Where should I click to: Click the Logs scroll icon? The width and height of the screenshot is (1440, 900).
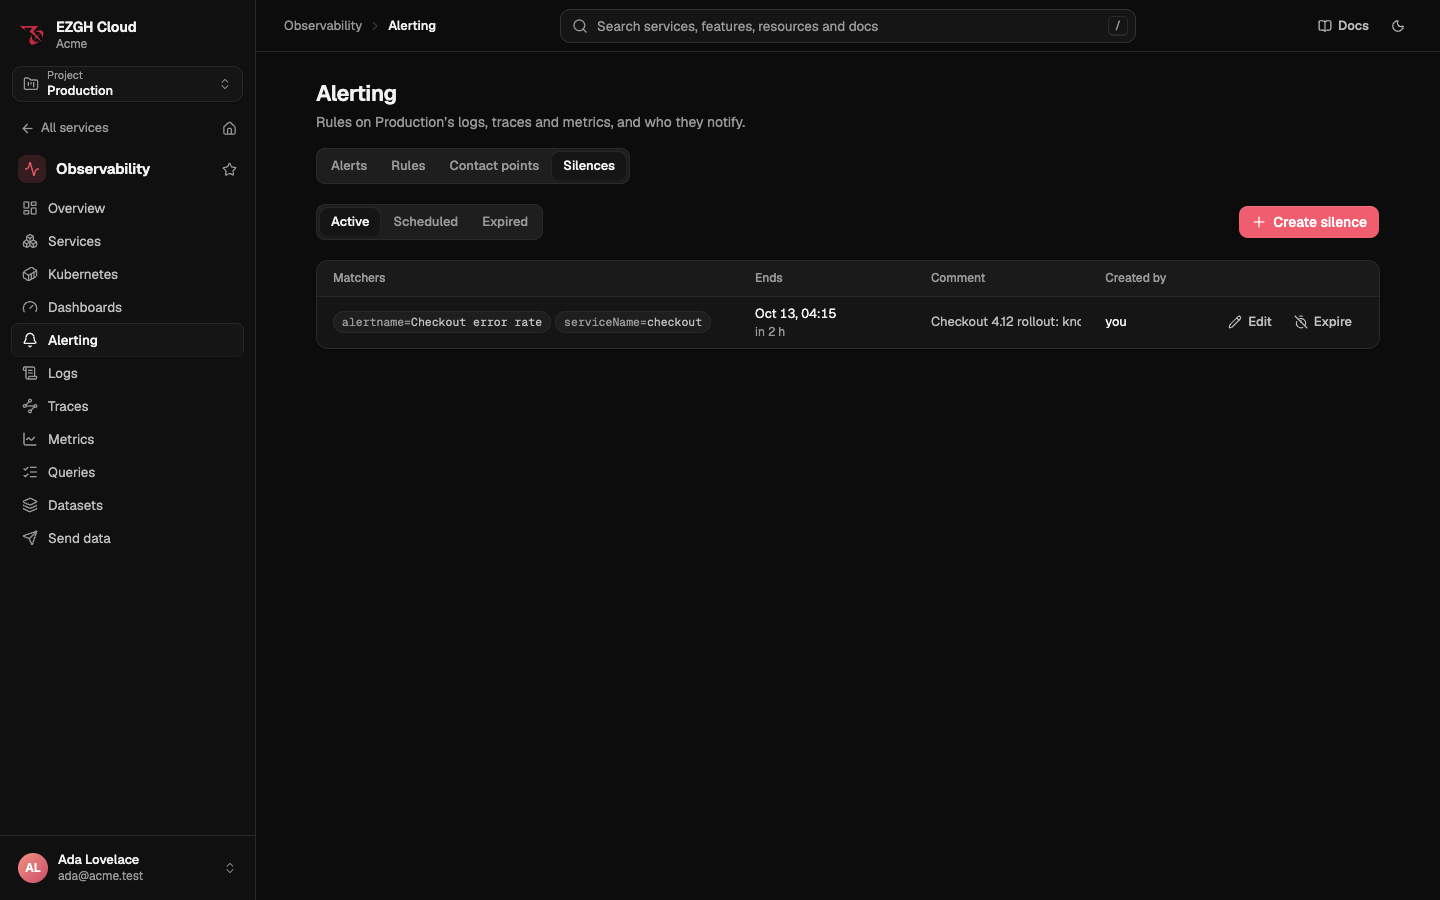point(30,373)
